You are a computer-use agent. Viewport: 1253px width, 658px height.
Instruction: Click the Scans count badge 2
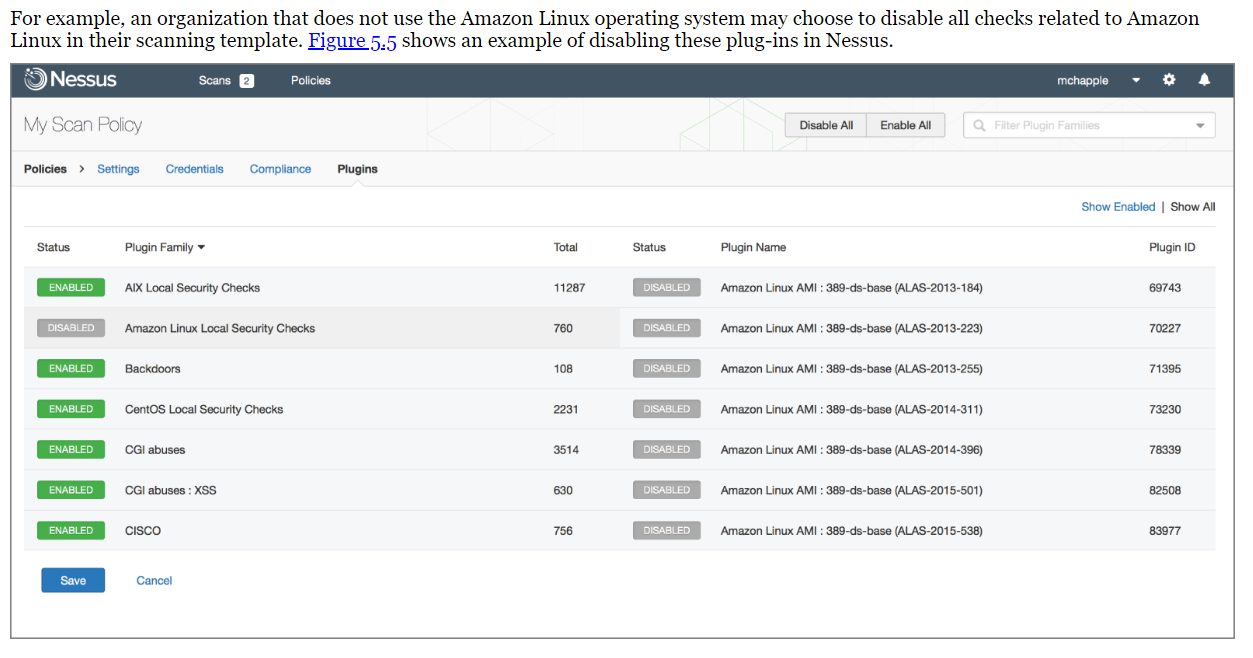pos(247,81)
